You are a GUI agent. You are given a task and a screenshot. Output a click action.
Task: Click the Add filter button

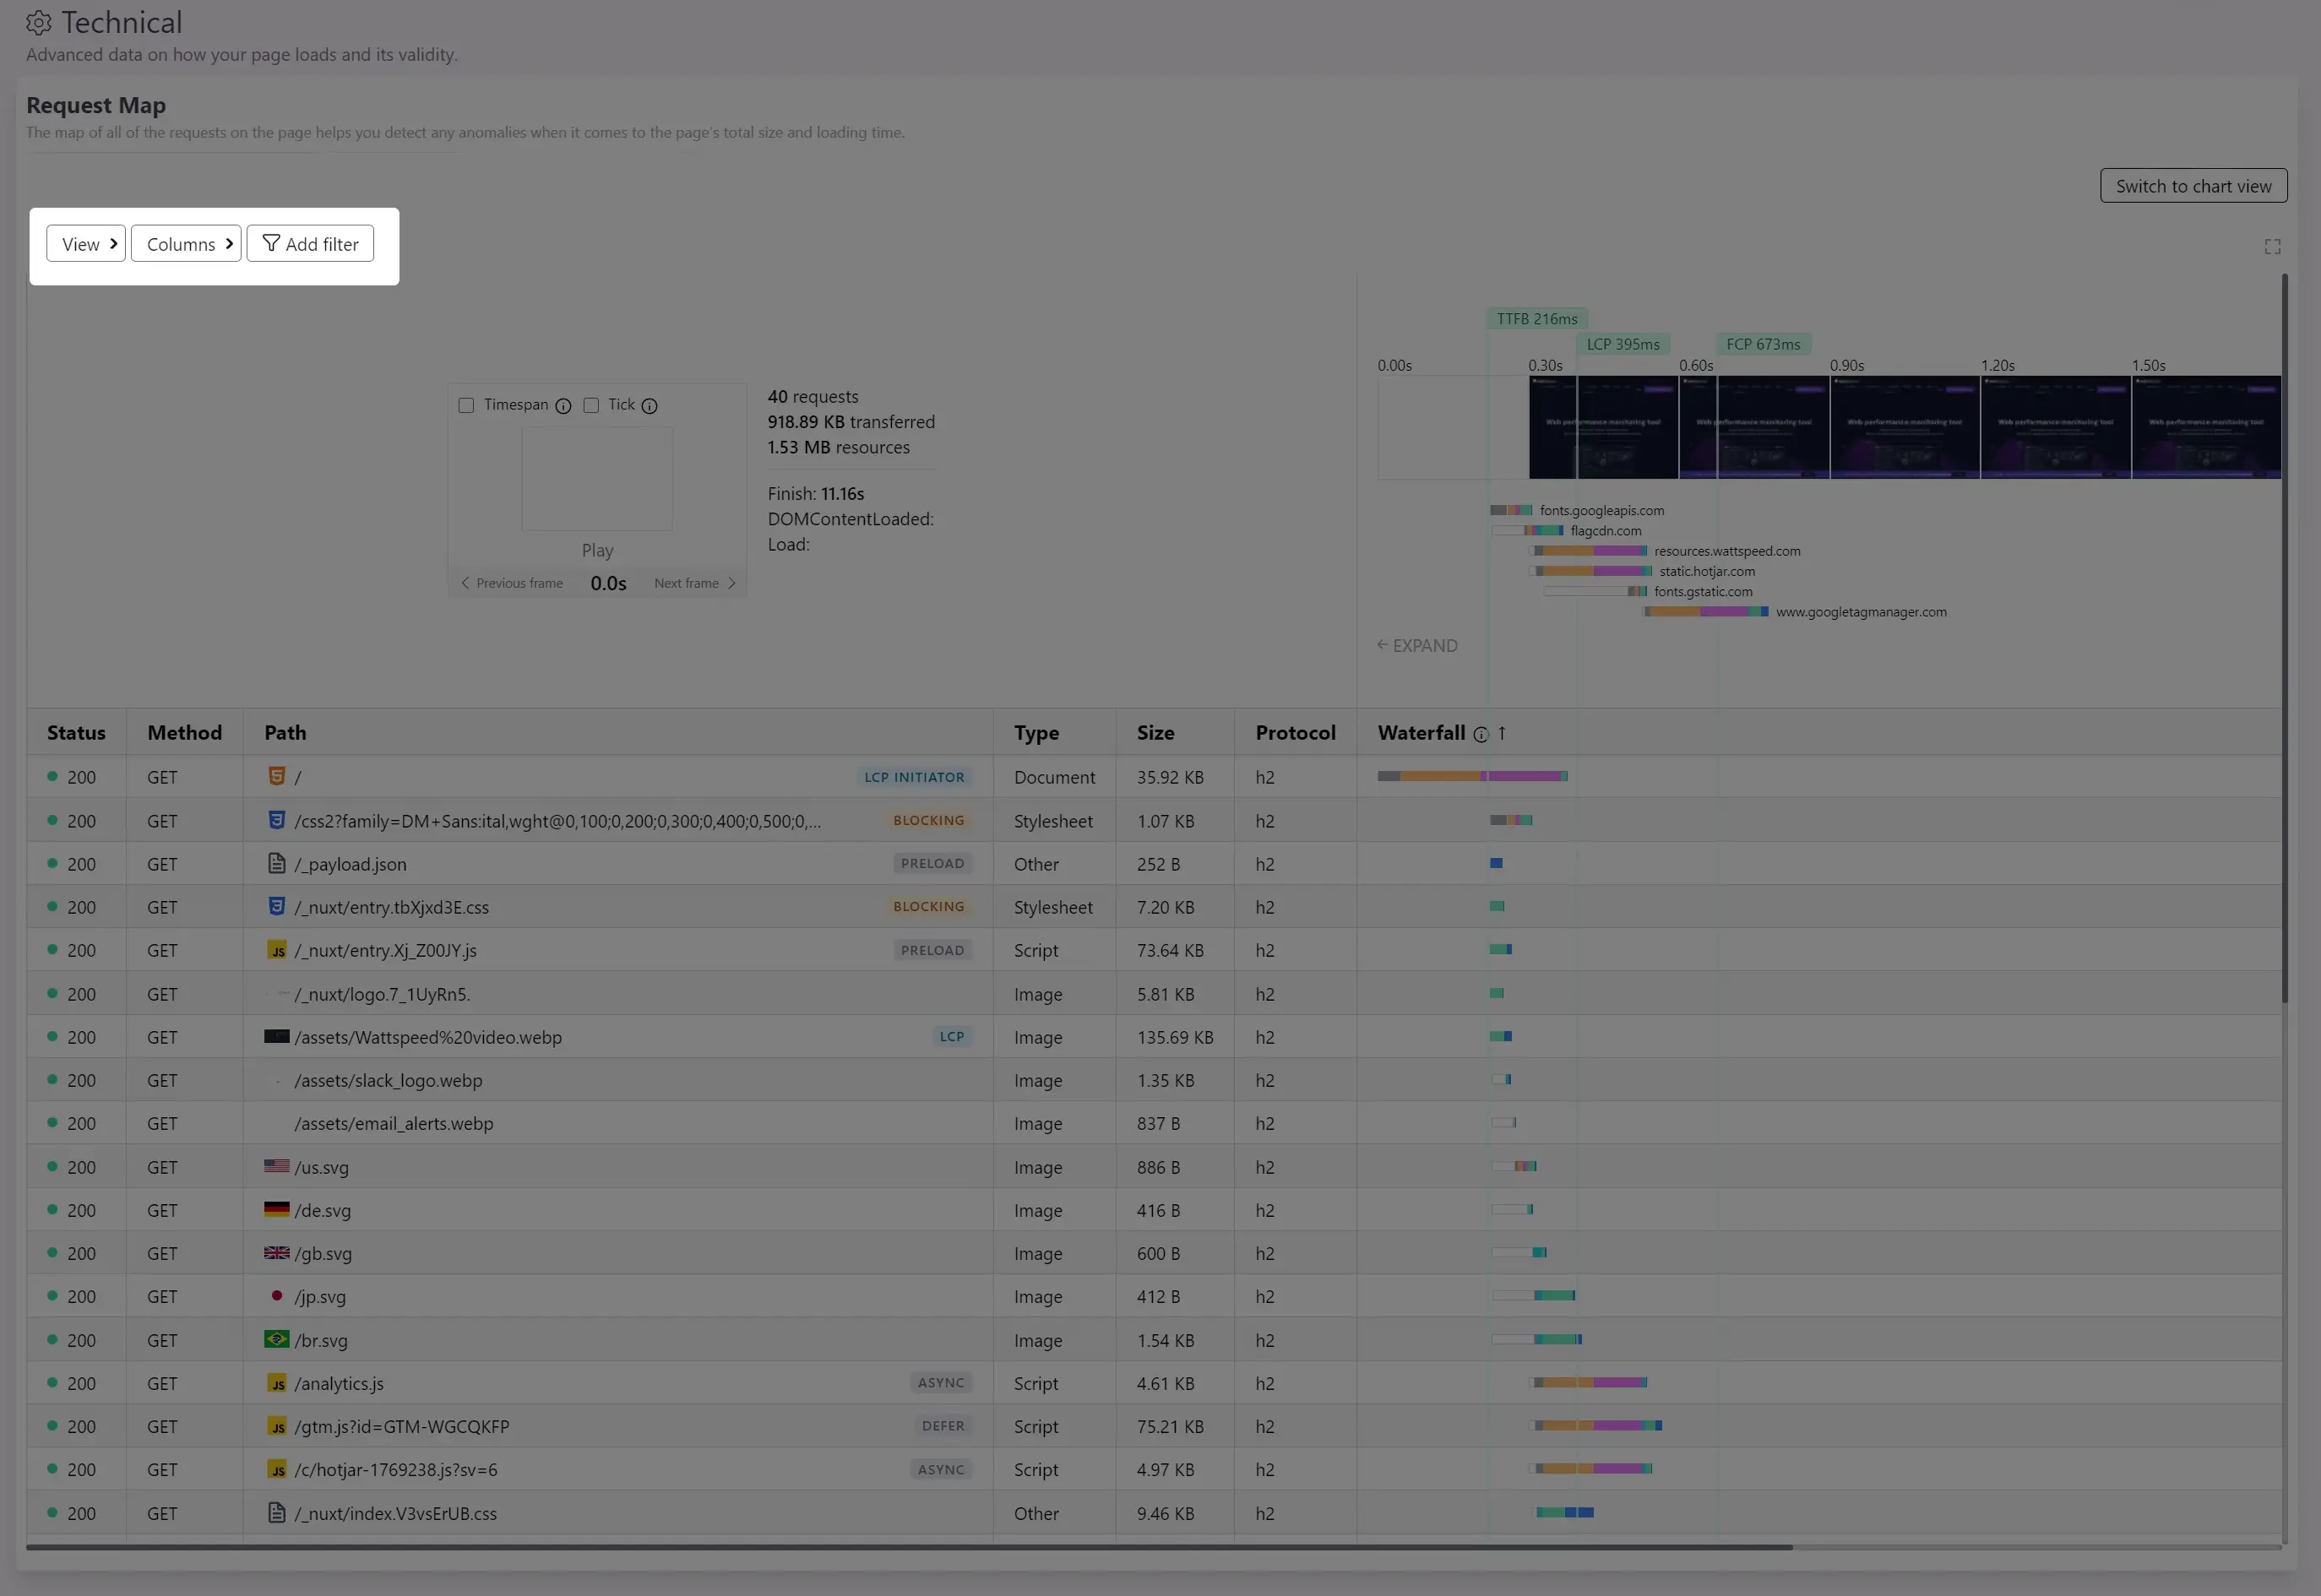(x=310, y=244)
